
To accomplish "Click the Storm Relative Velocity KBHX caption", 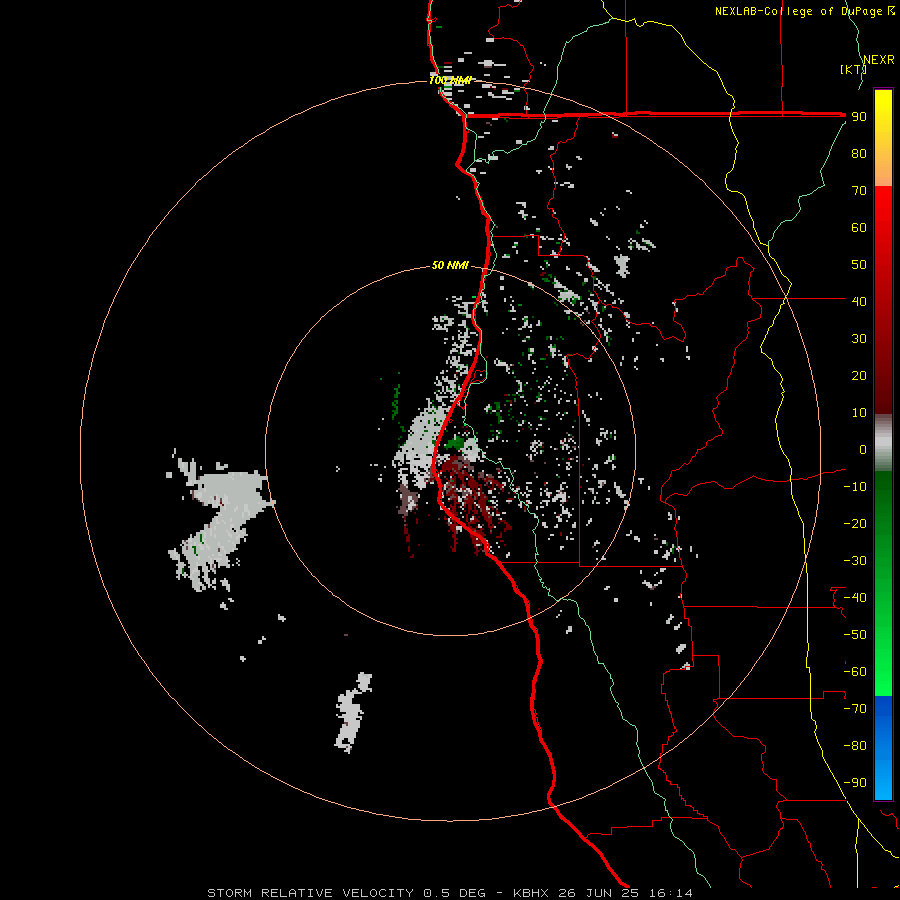I will pyautogui.click(x=449, y=893).
